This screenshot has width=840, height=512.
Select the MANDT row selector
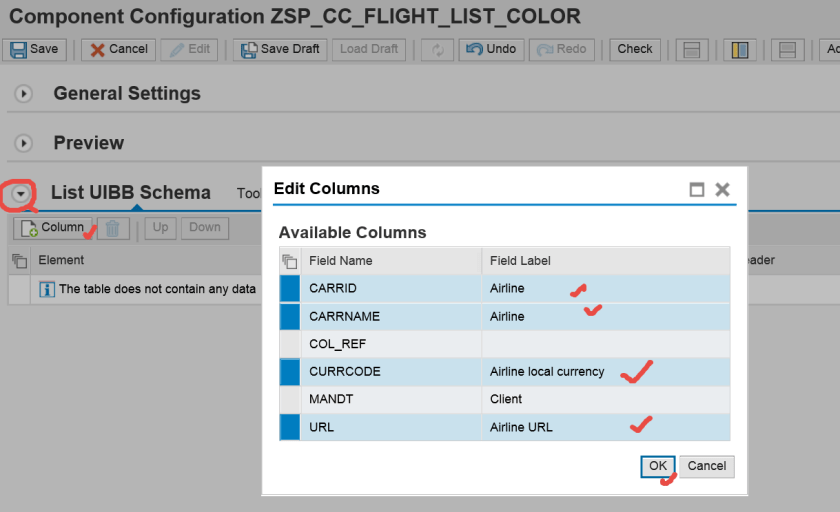290,399
